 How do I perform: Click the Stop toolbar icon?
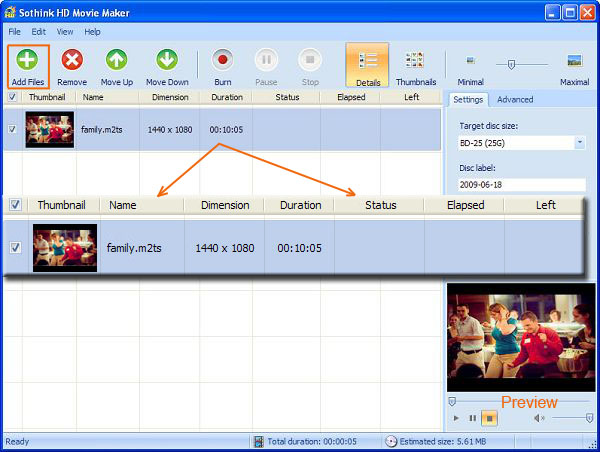pos(310,60)
